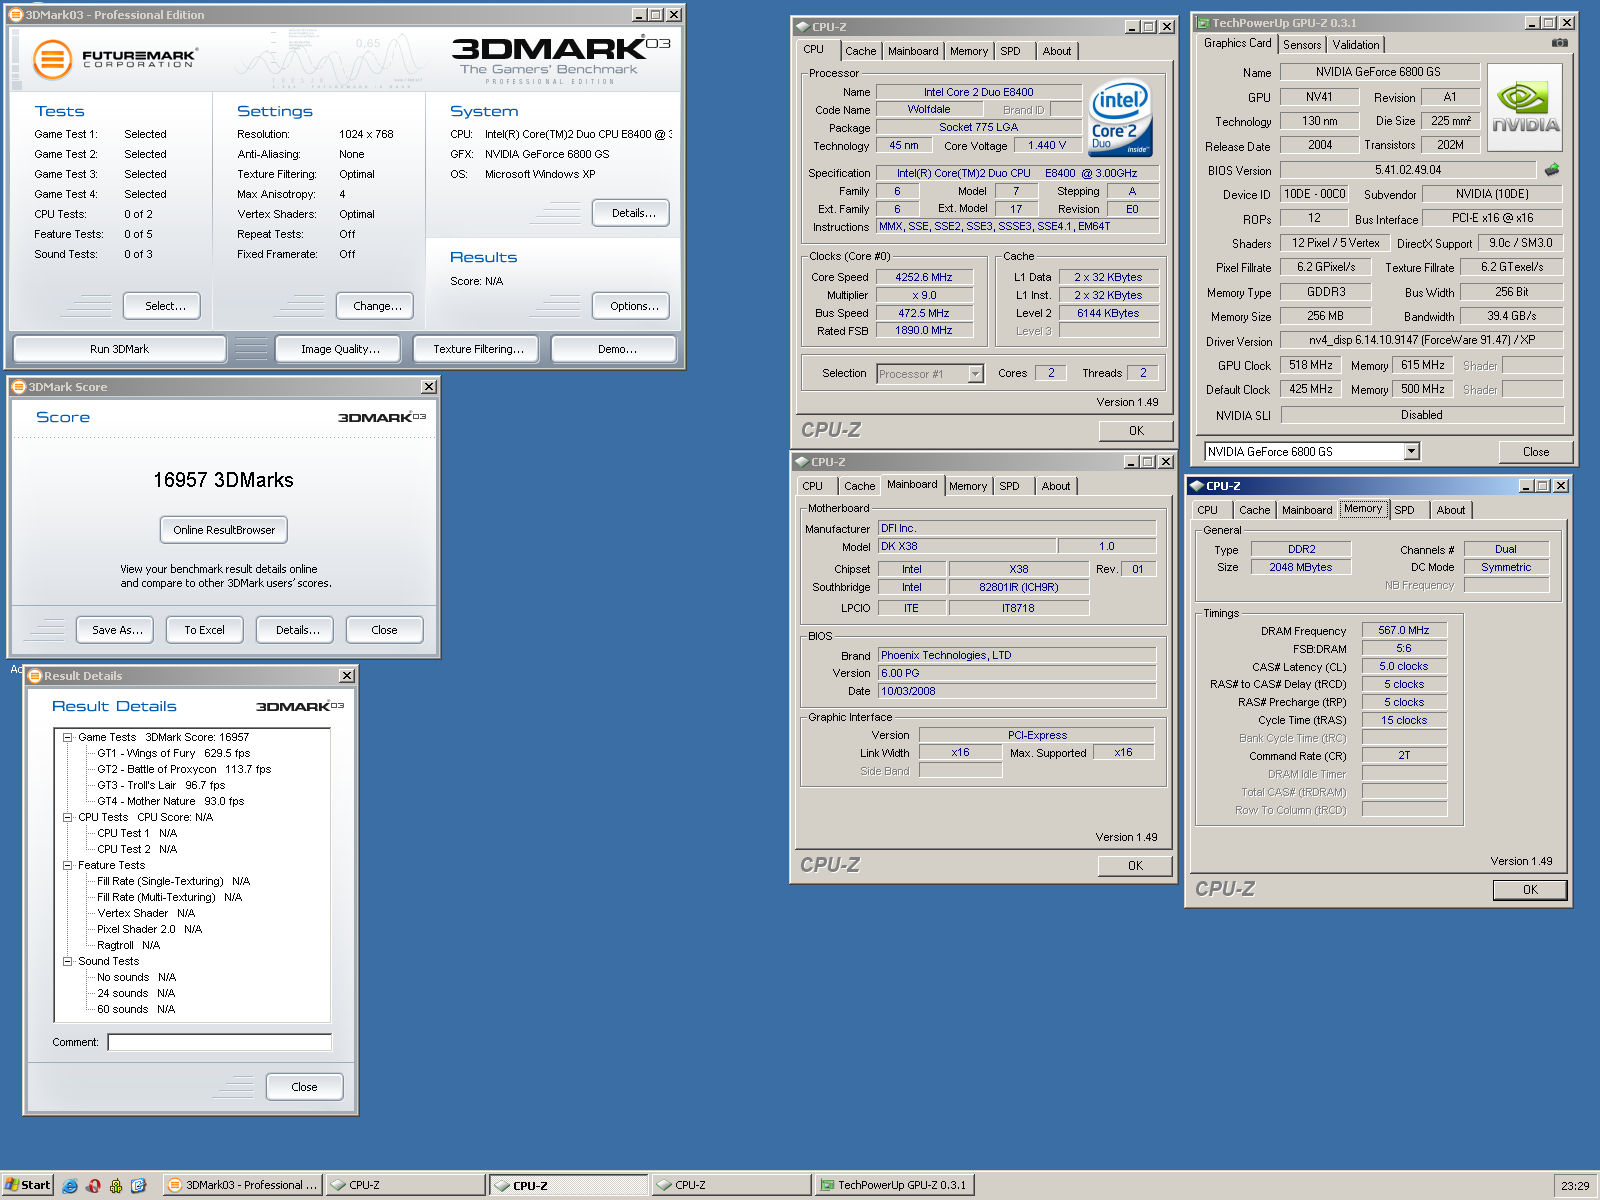Select GT4 - Mother Nature result row
This screenshot has height=1200, width=1600.
(x=170, y=801)
